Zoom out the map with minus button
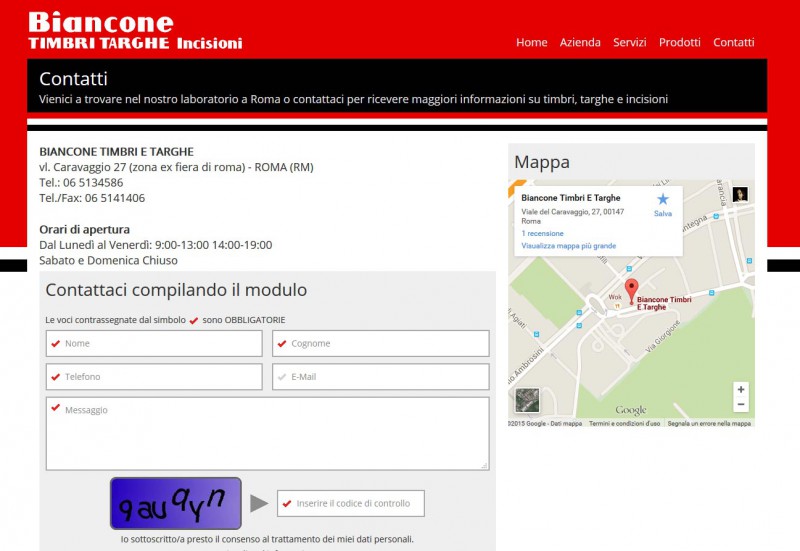 (741, 405)
